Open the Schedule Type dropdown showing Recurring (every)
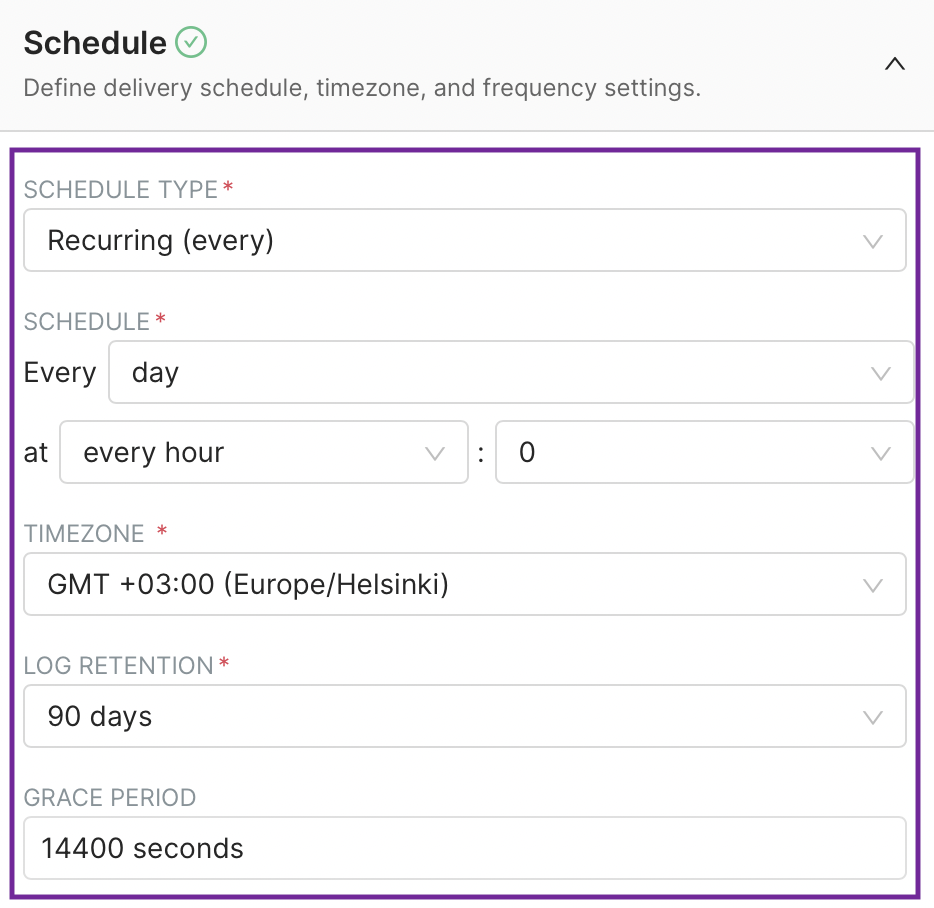This screenshot has width=934, height=908. [x=440, y=240]
